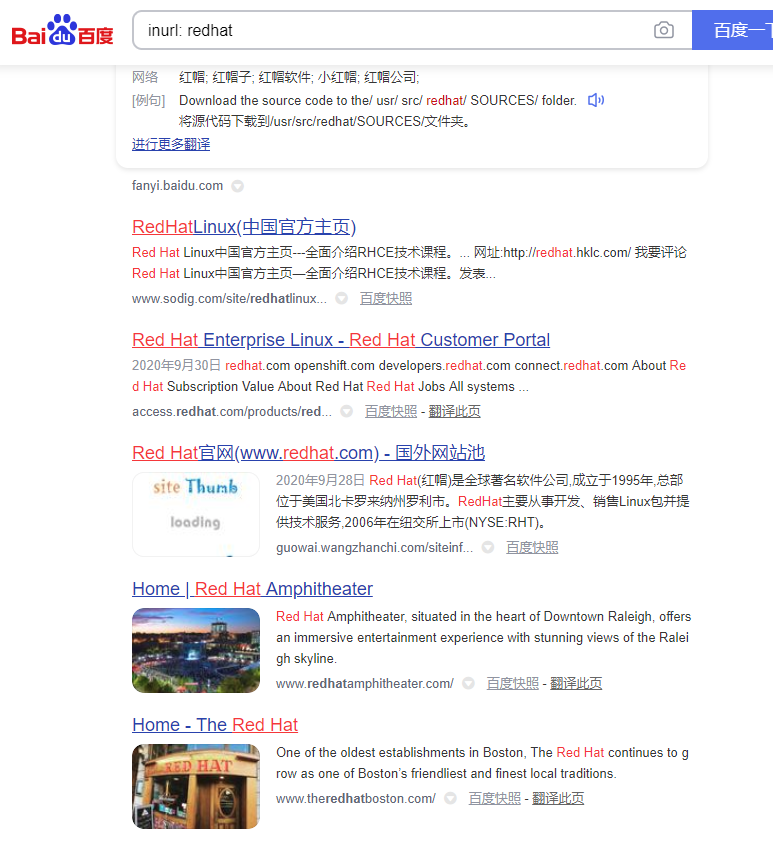Click the www.sodig.com/site/redhatlinux... URL text
The height and width of the screenshot is (843, 773).
click(x=229, y=298)
